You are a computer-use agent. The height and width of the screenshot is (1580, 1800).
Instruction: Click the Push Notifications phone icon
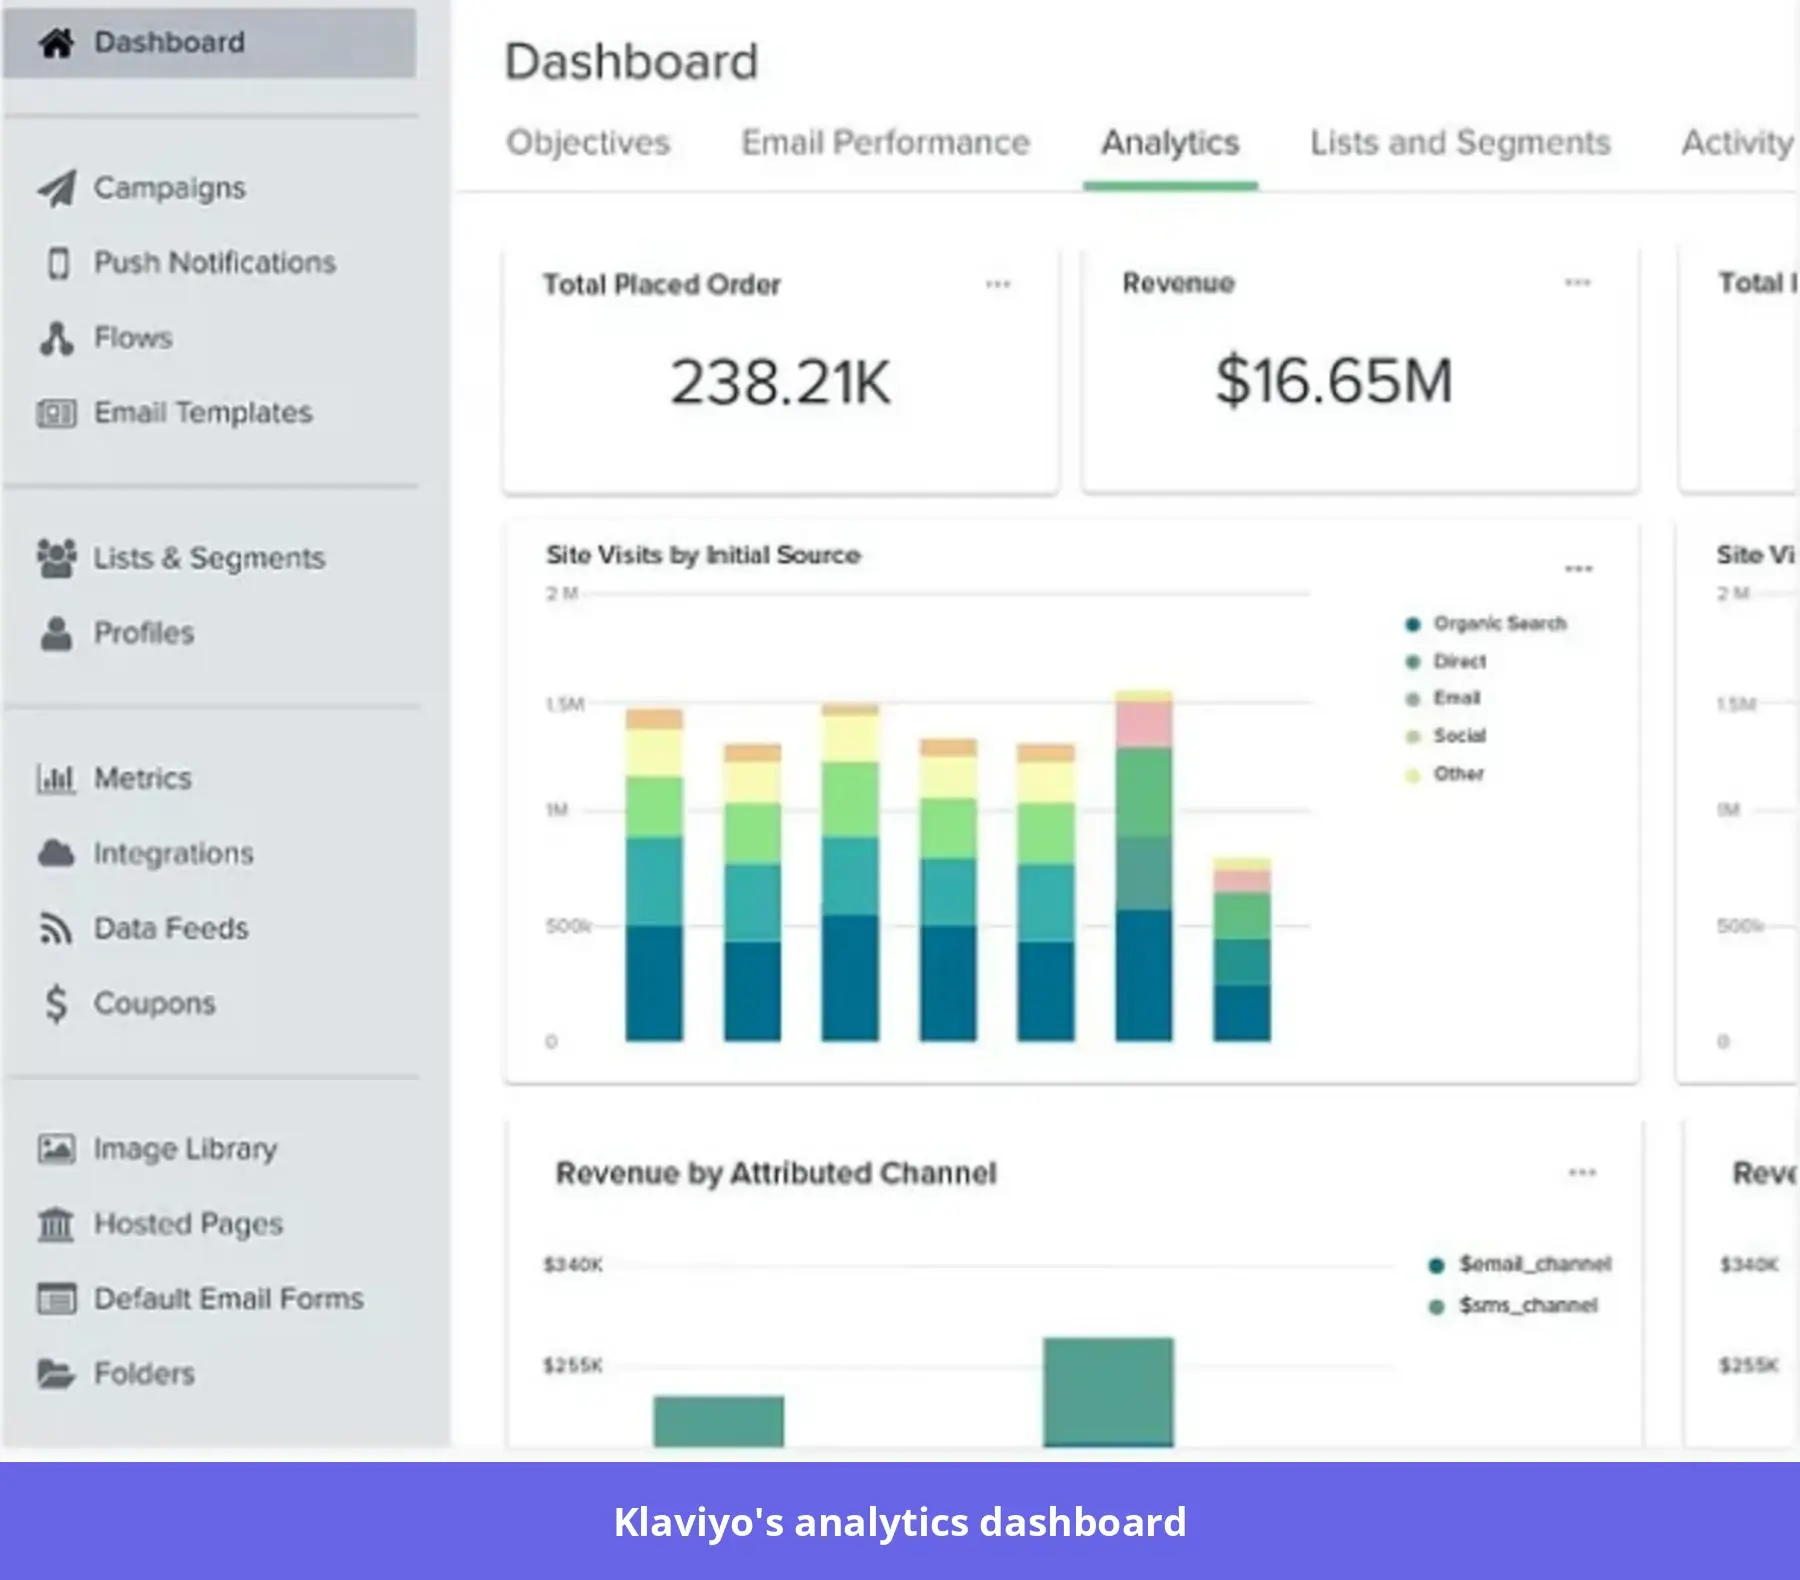pyautogui.click(x=59, y=263)
